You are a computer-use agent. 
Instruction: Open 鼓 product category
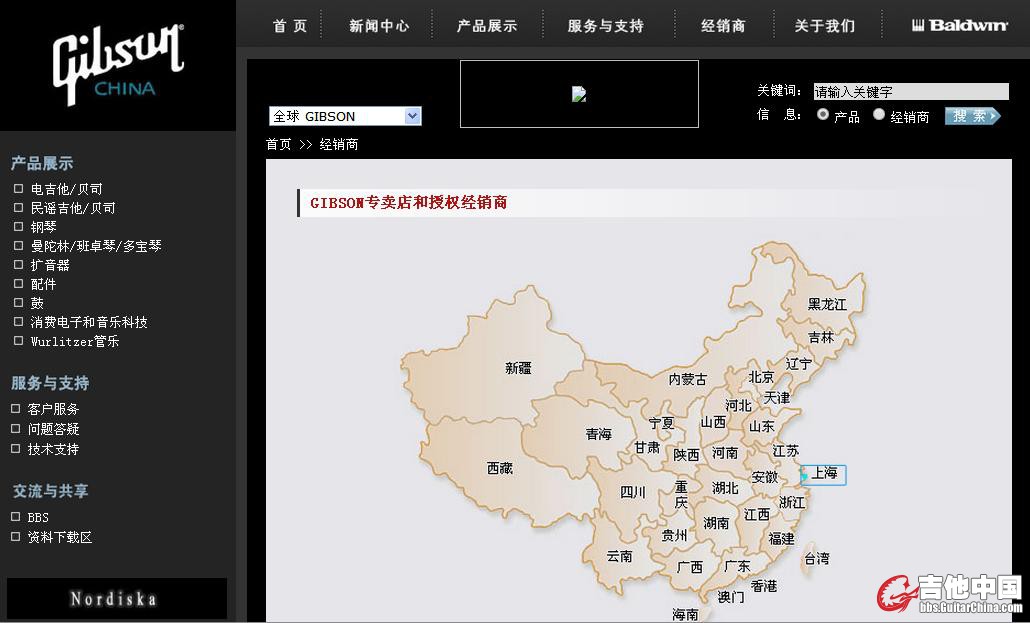click(37, 304)
